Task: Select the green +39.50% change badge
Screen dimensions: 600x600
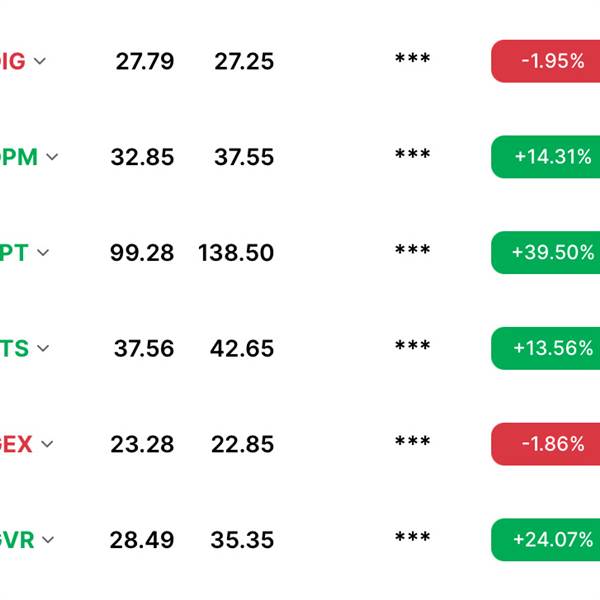Action: (x=546, y=253)
